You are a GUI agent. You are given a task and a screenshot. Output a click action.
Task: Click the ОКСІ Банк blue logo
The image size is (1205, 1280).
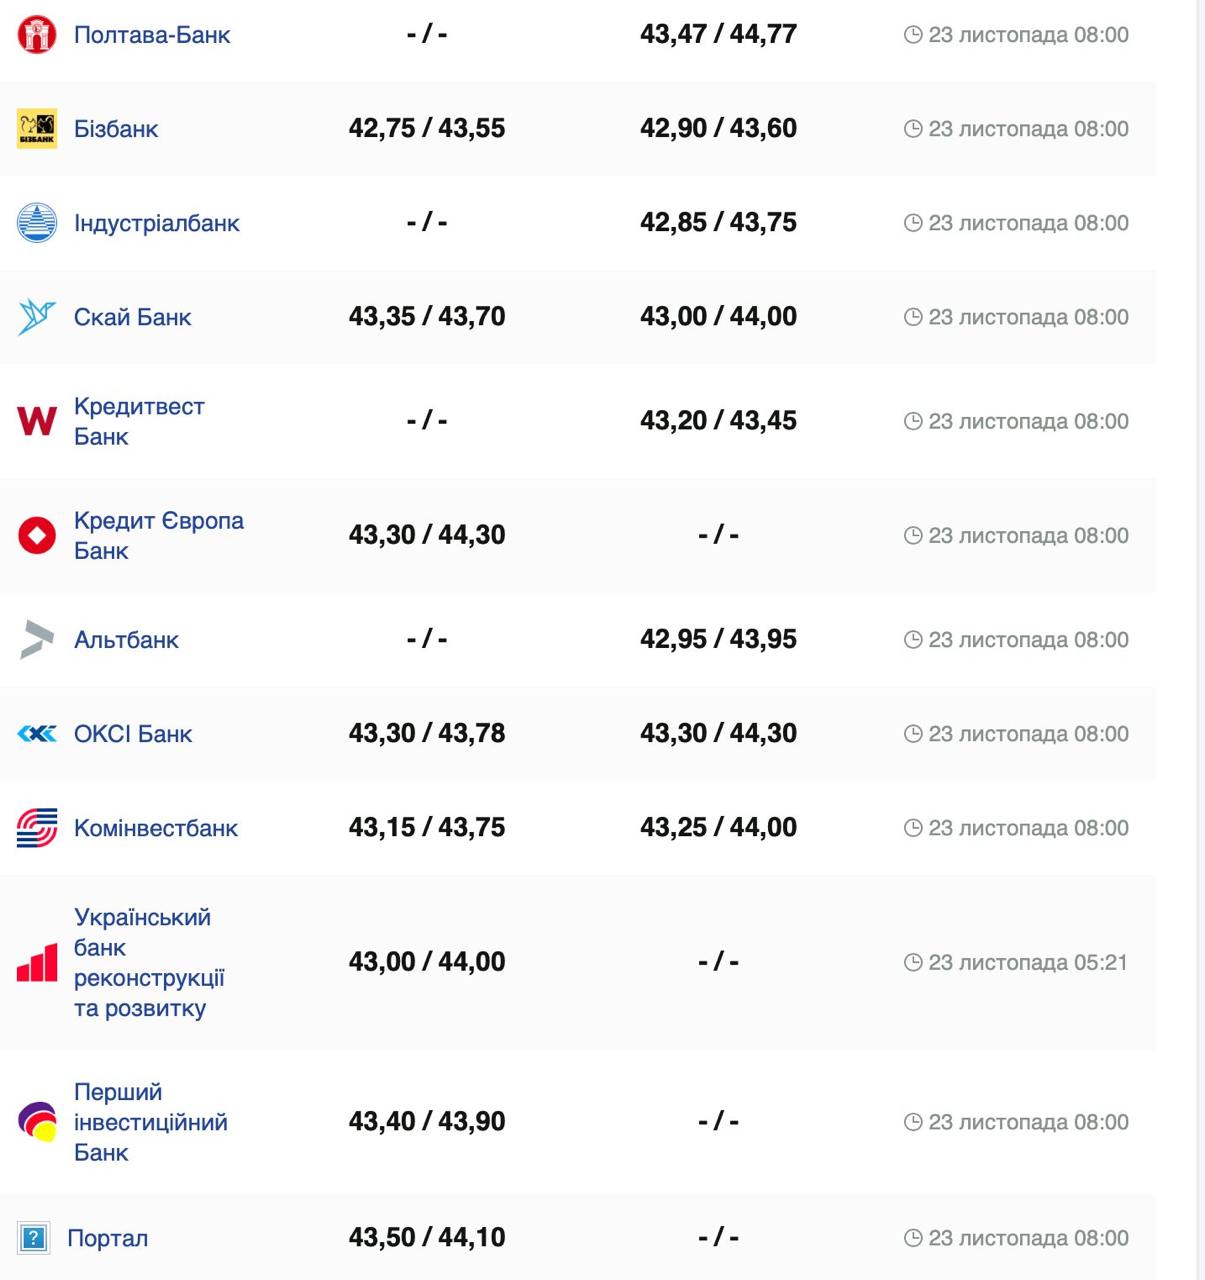37,734
